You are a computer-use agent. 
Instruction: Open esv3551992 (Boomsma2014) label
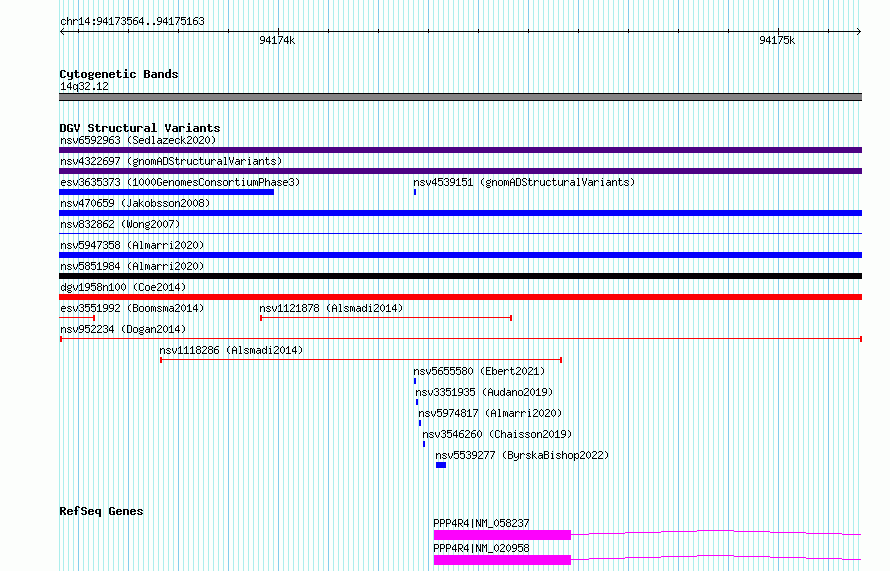point(132,308)
